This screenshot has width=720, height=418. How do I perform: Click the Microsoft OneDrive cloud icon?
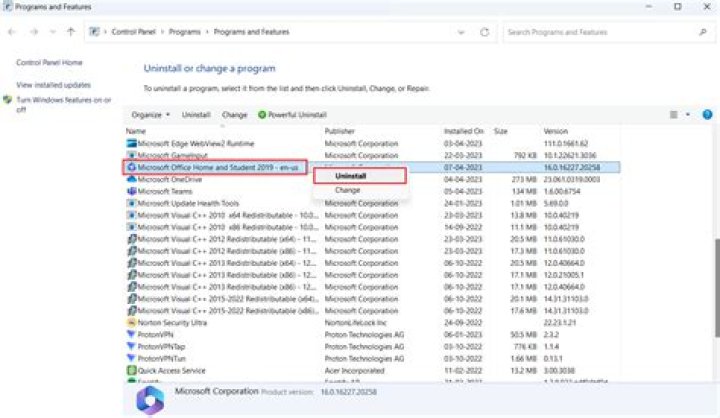point(131,179)
